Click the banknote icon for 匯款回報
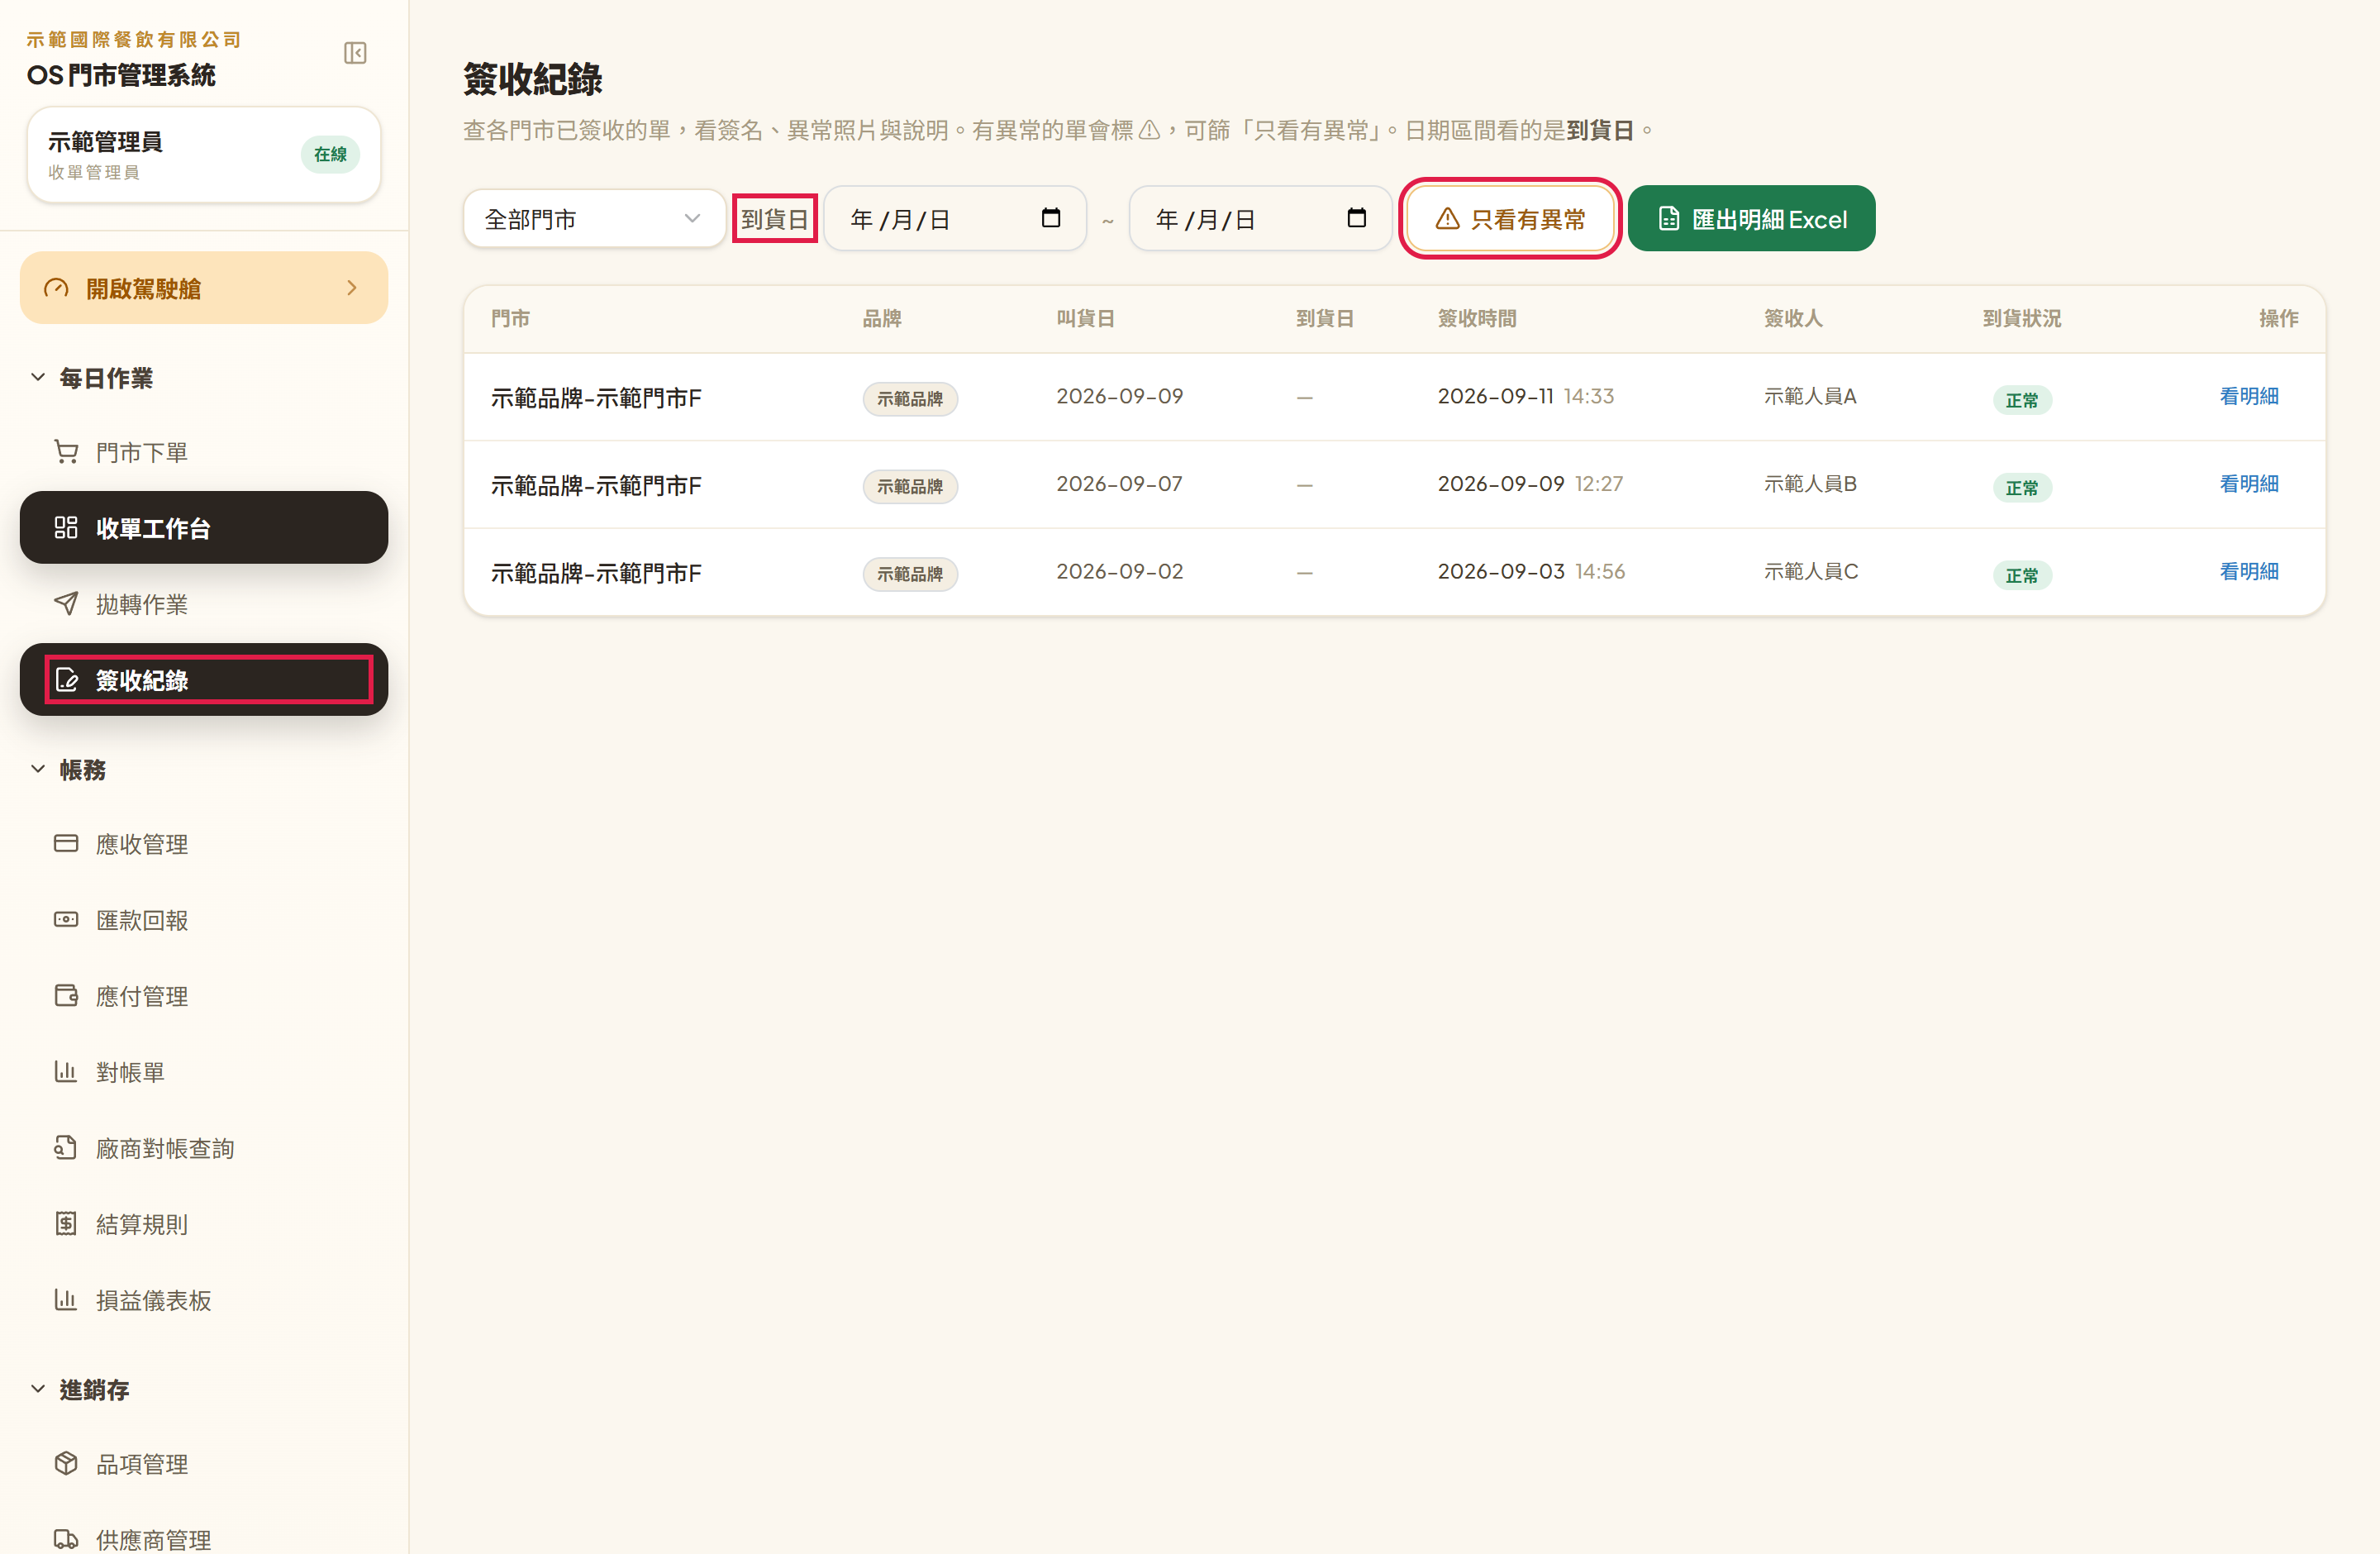Viewport: 2380px width, 1554px height. tap(66, 919)
